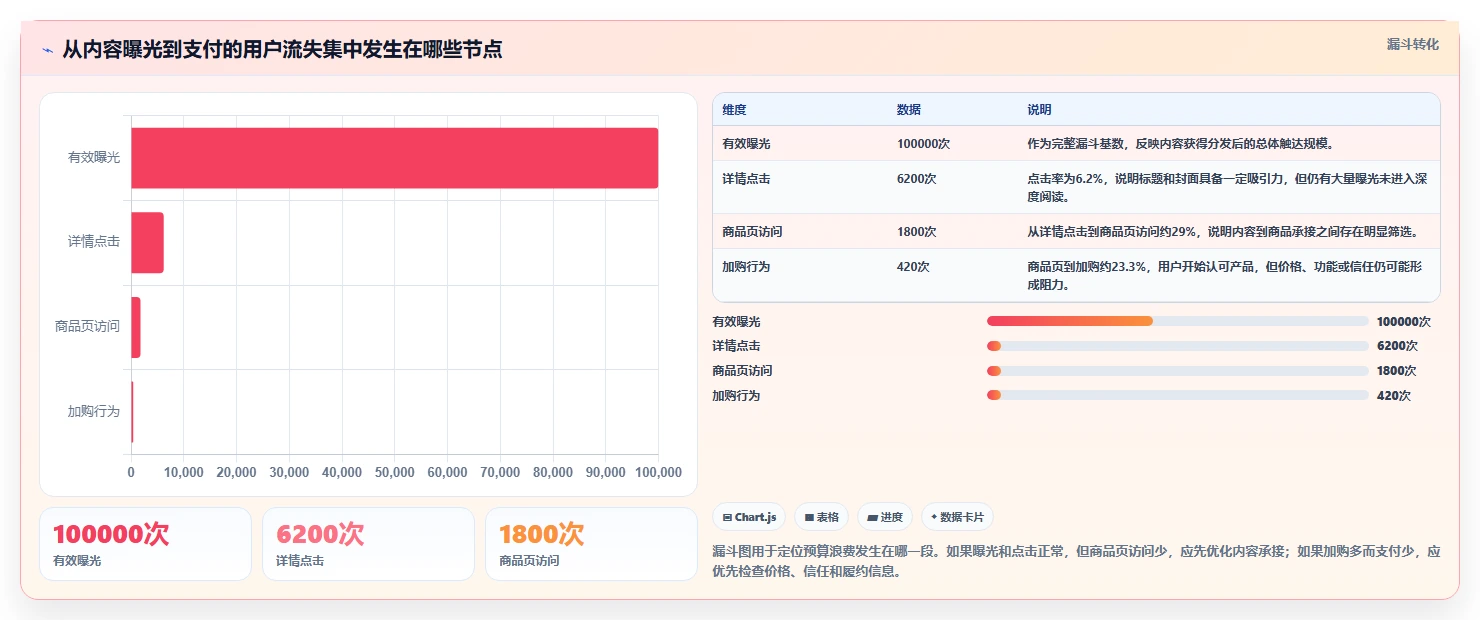Click the 1800次 商品页访问 stat card

pos(591,544)
